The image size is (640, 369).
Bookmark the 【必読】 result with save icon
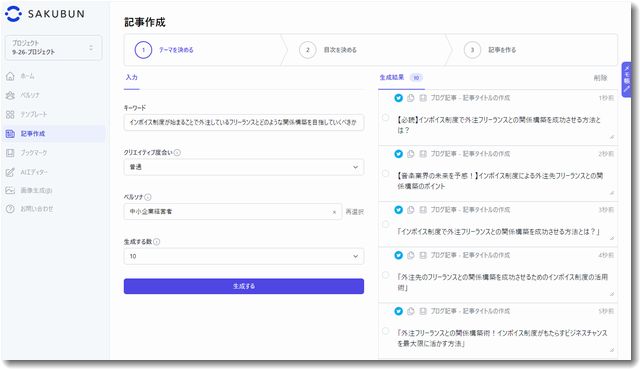coord(423,98)
